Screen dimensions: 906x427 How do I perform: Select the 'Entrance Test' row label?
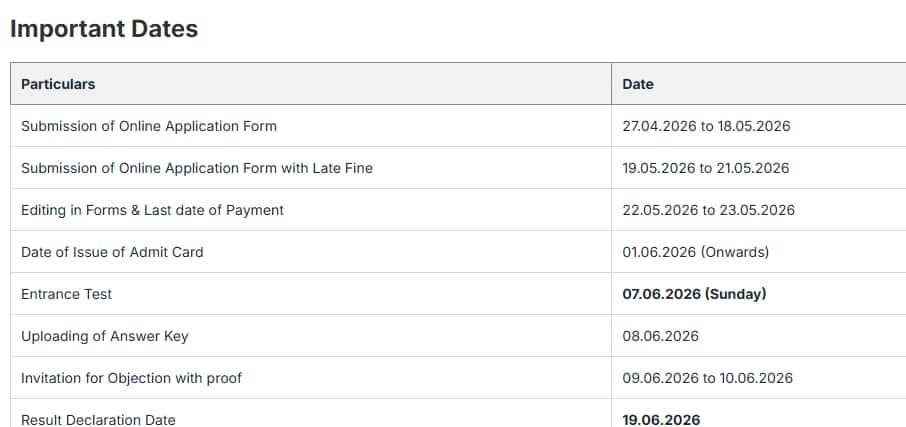tap(66, 294)
